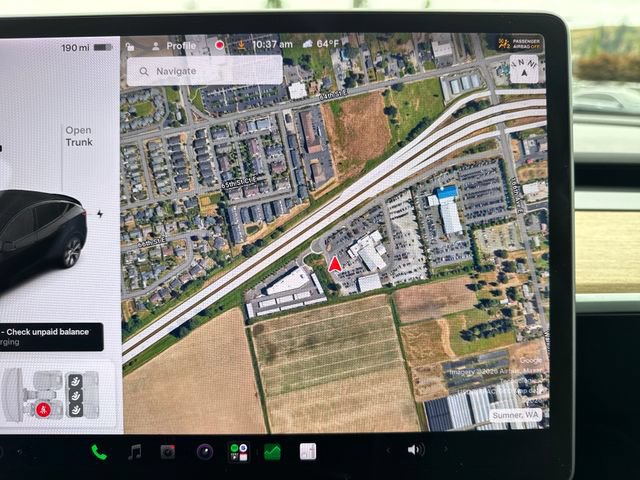Tap the door lock icon
The width and height of the screenshot is (640, 480).
tap(130, 47)
